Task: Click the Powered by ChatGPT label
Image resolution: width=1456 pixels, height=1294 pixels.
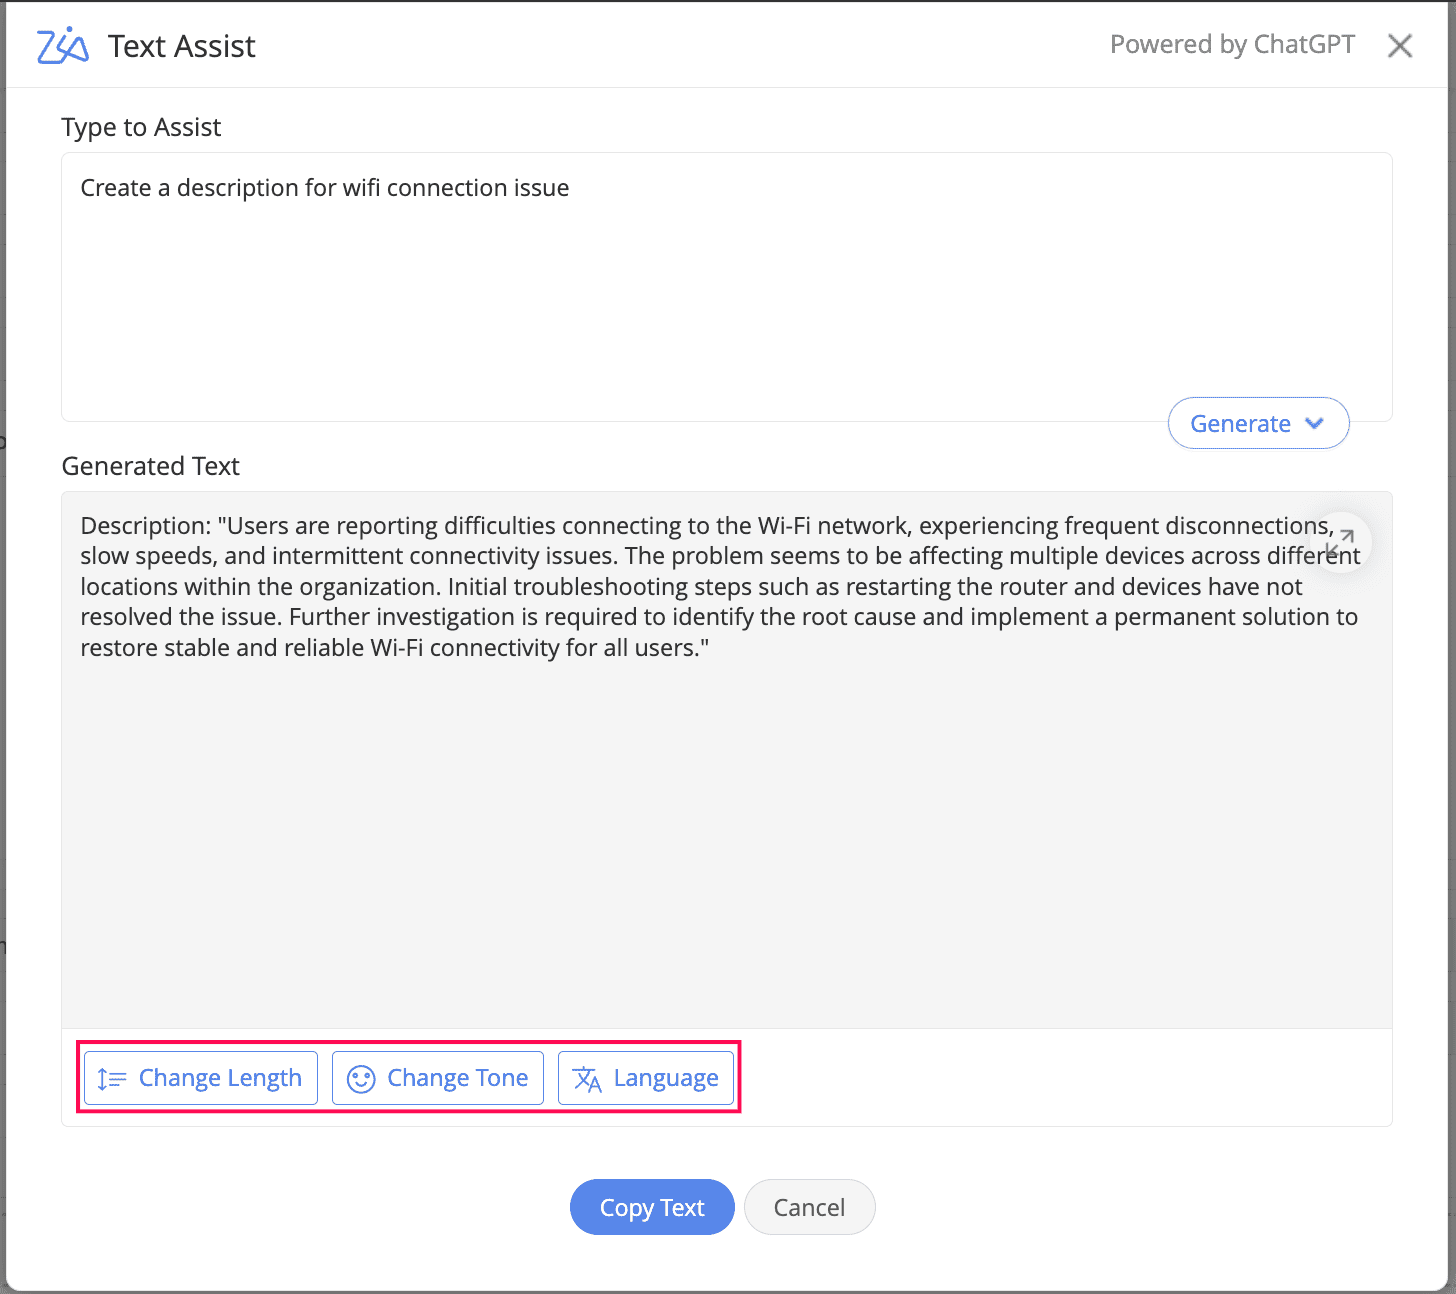Action: pyautogui.click(x=1232, y=45)
